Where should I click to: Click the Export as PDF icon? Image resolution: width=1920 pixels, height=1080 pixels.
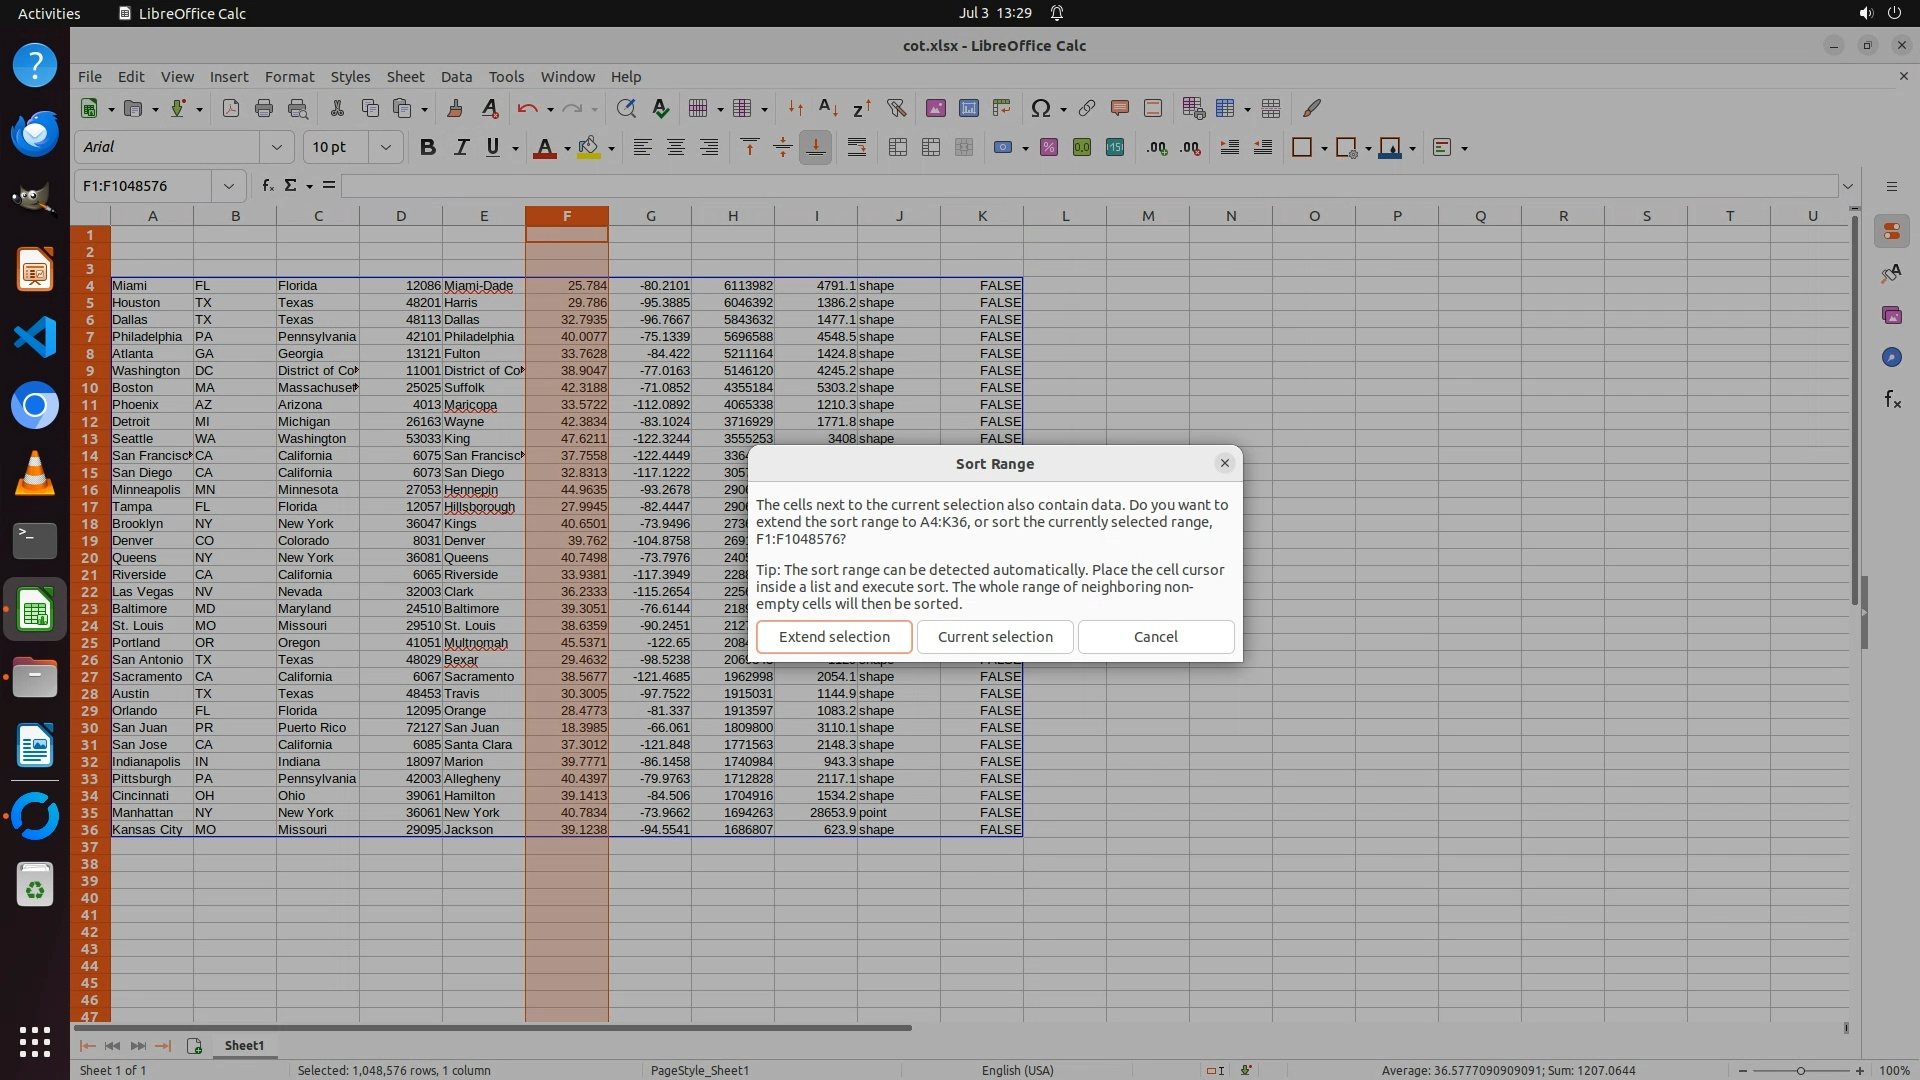click(x=231, y=108)
